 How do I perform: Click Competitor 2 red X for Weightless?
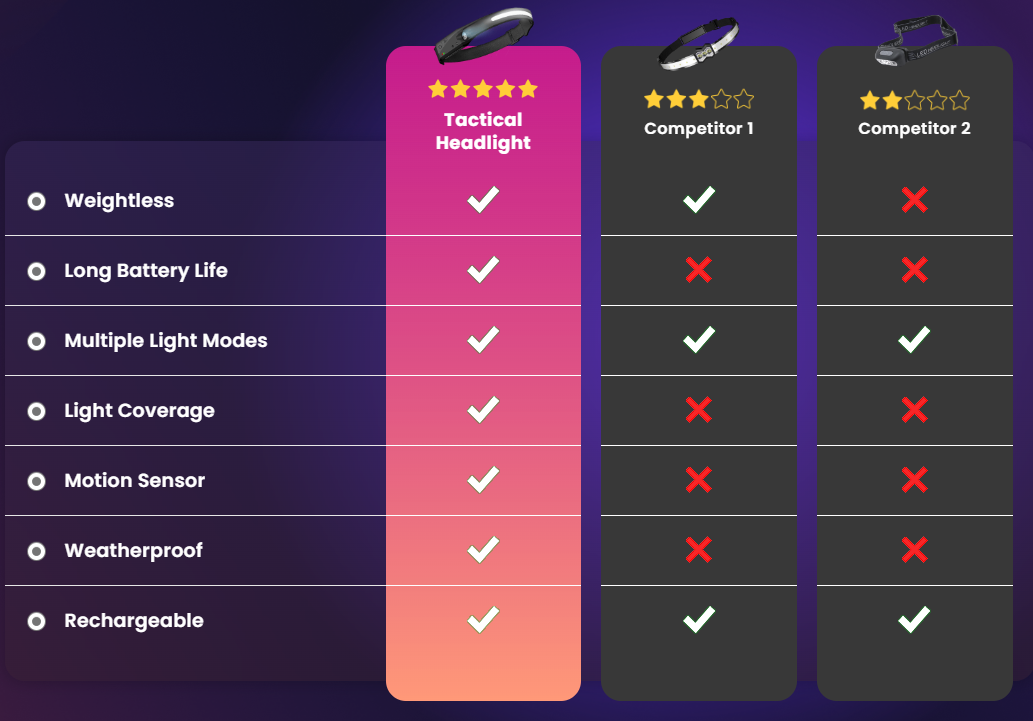click(914, 200)
